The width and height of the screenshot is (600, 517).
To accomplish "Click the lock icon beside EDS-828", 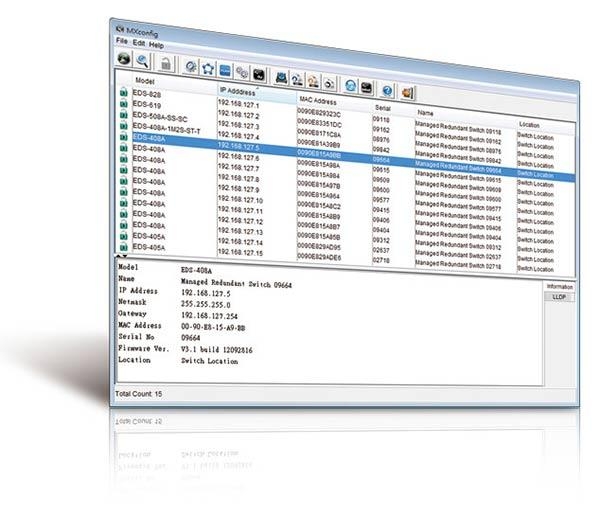I will tap(123, 92).
